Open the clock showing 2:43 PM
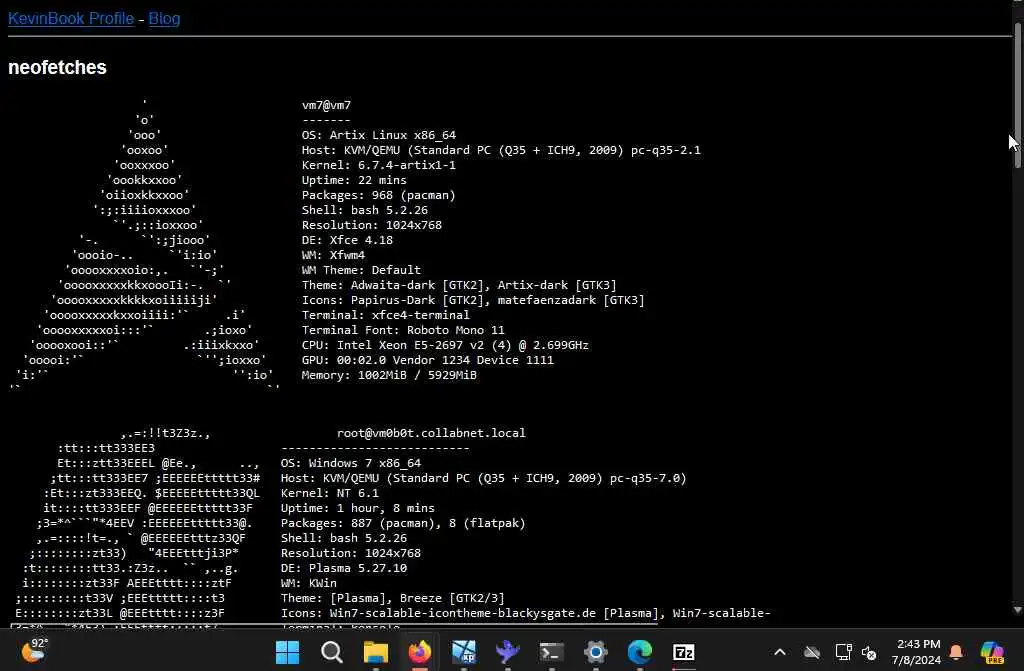The image size is (1024, 671). [916, 652]
